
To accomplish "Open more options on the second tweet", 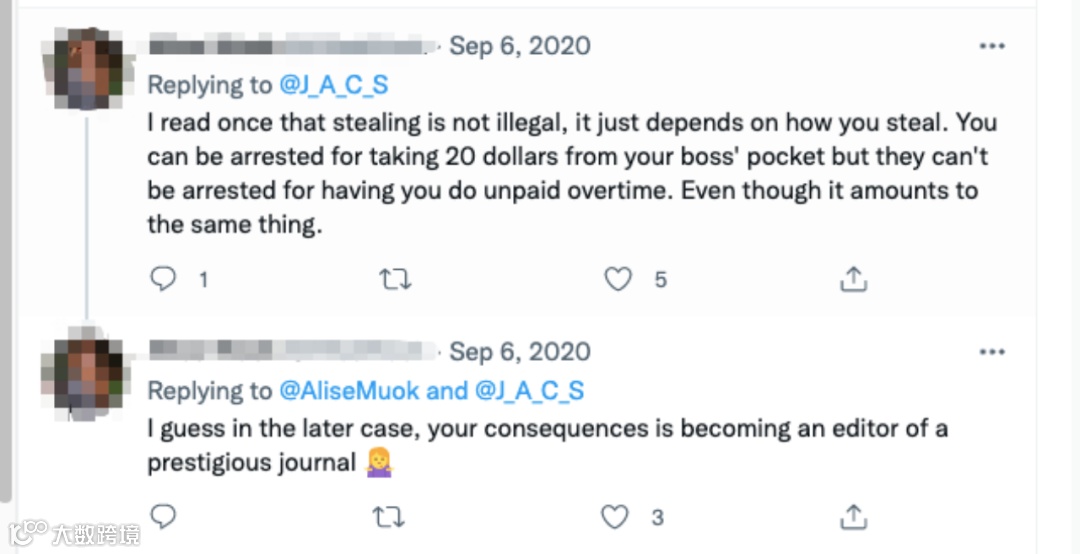I will (x=991, y=352).
